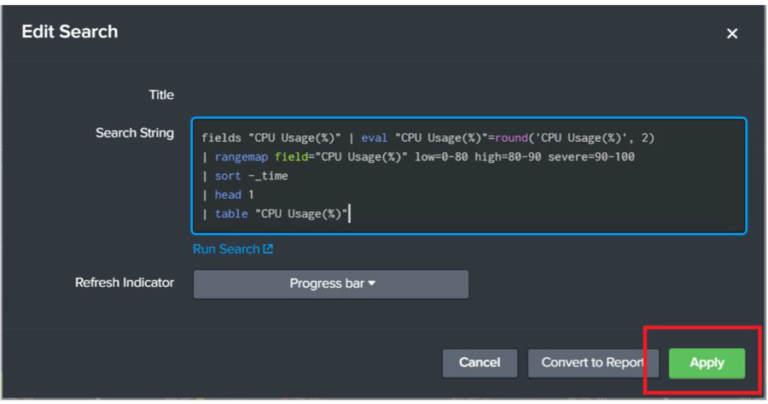Expand the Progress bar dropdown
768x404 pixels.
(330, 284)
